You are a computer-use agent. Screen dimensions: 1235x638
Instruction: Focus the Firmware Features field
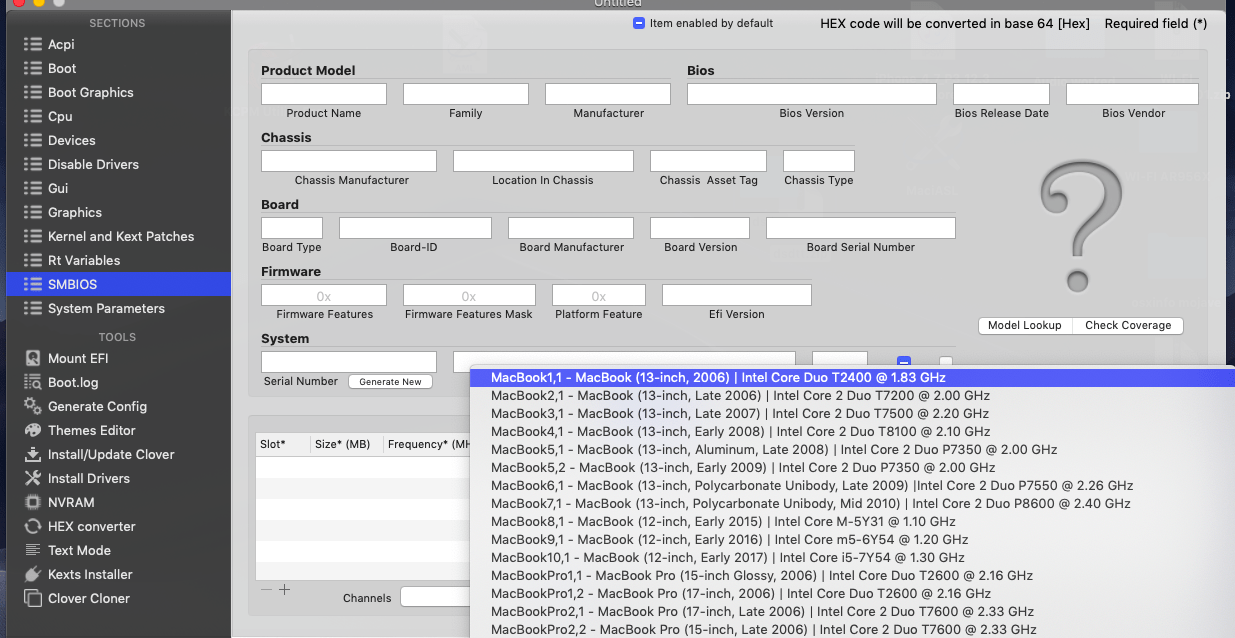[x=324, y=295]
